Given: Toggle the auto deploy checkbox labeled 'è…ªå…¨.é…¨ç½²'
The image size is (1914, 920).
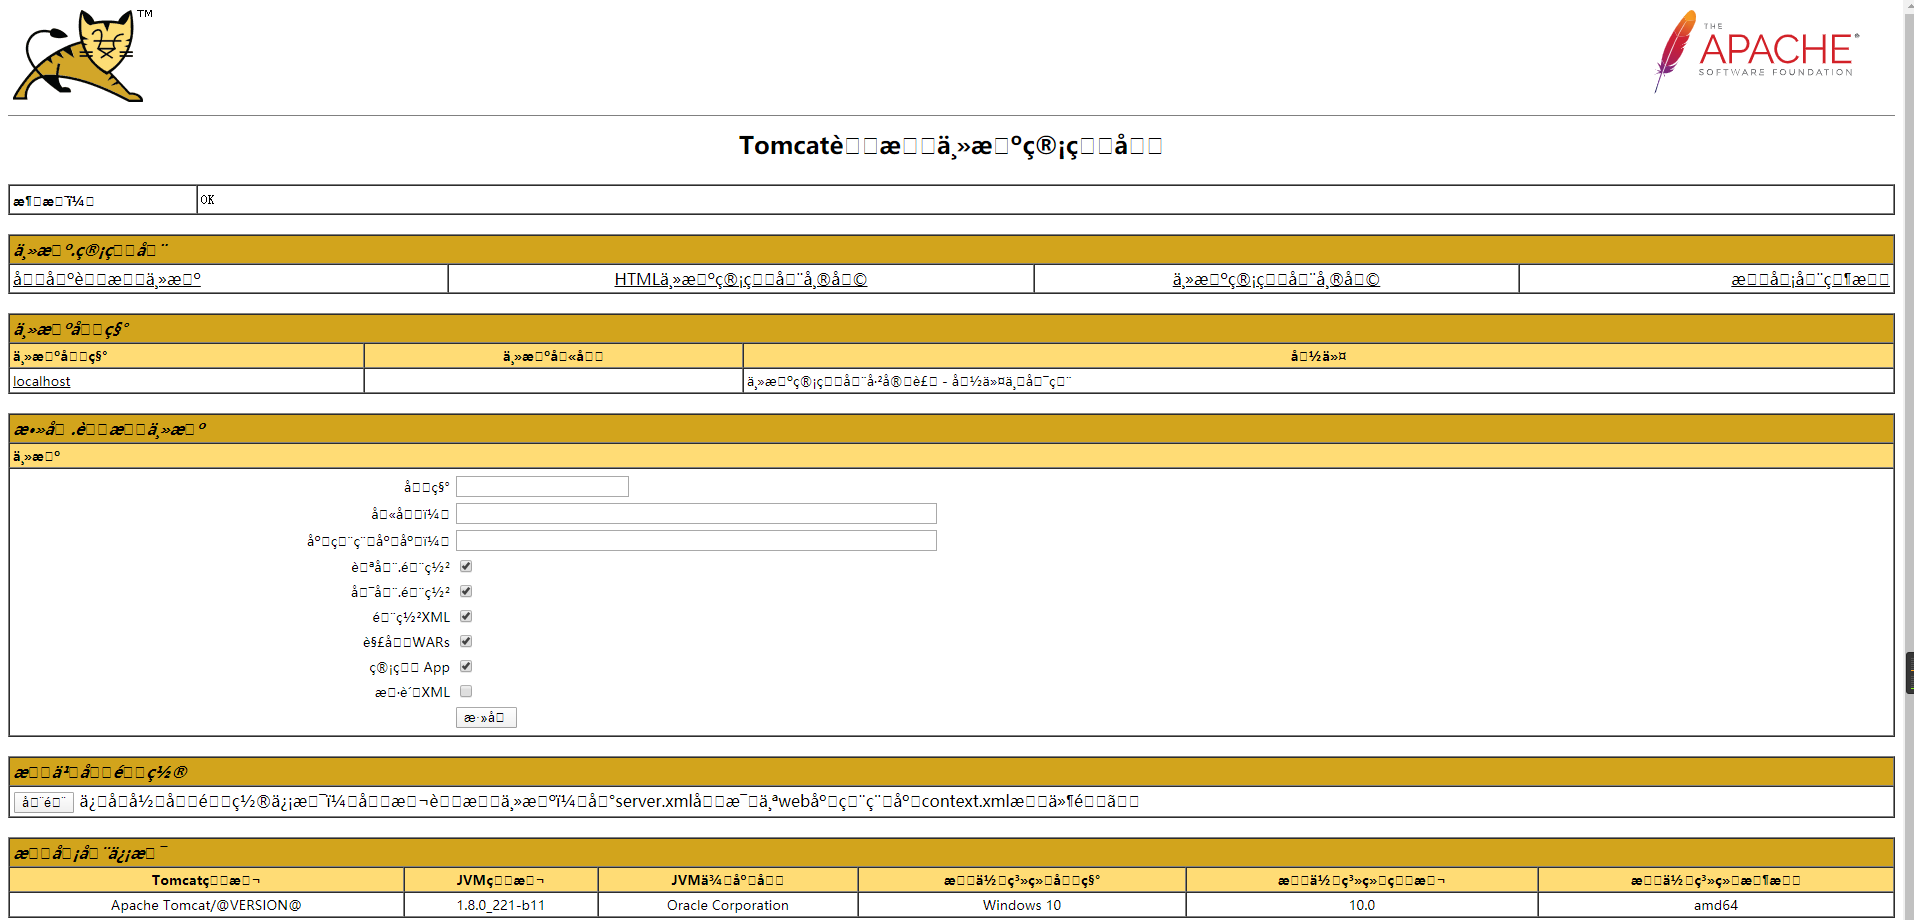Looking at the screenshot, I should tap(466, 567).
